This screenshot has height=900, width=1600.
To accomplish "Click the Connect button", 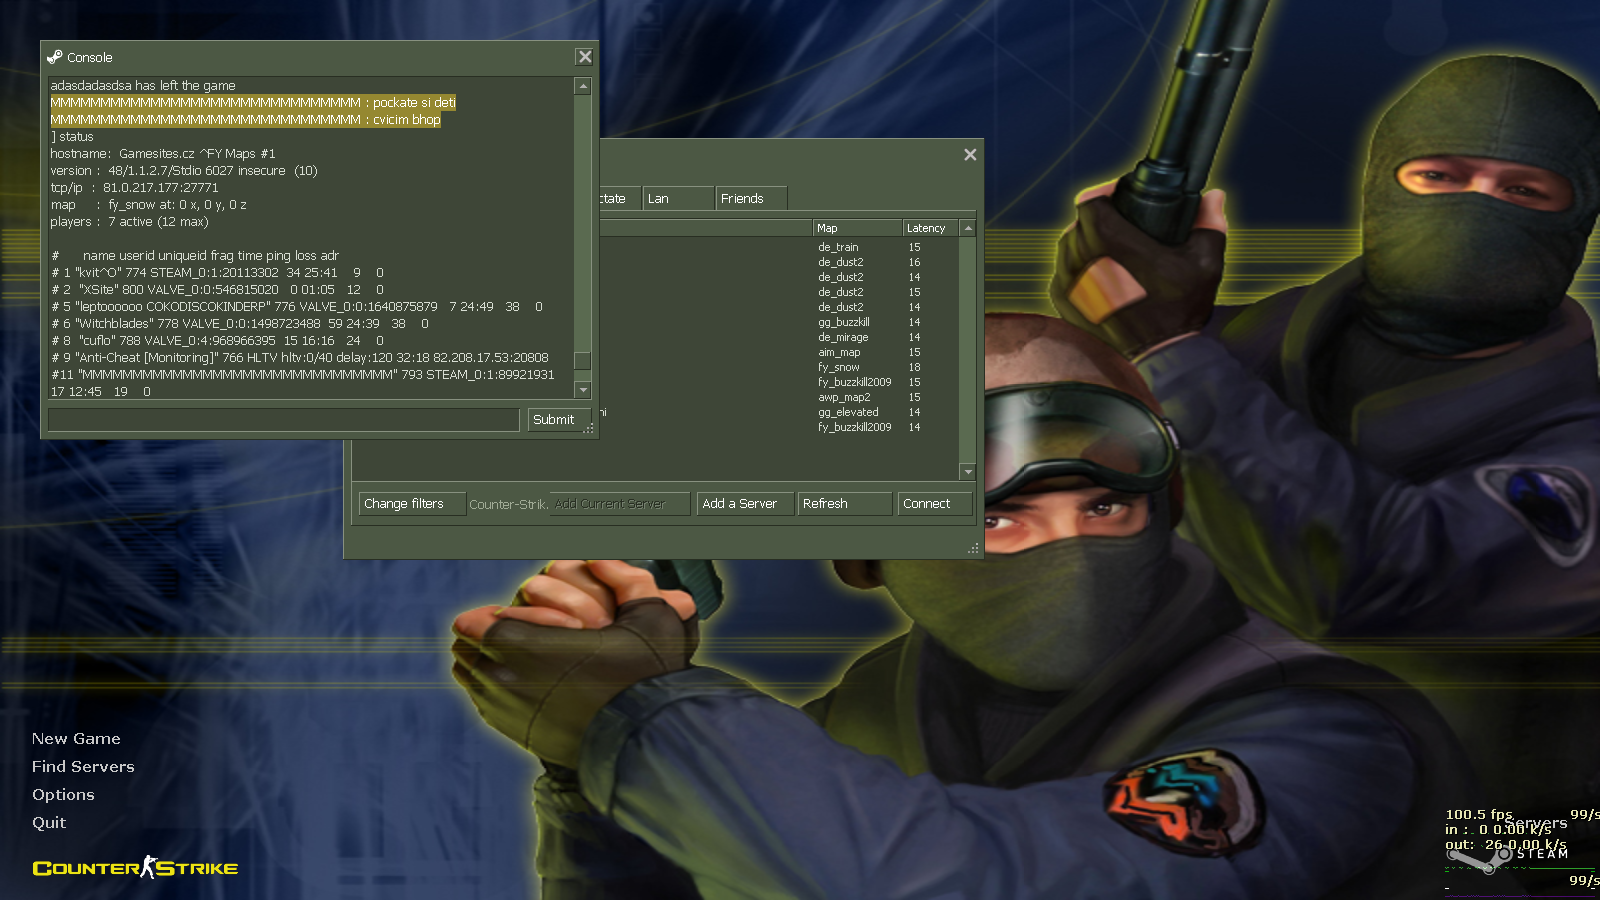I will [x=934, y=504].
